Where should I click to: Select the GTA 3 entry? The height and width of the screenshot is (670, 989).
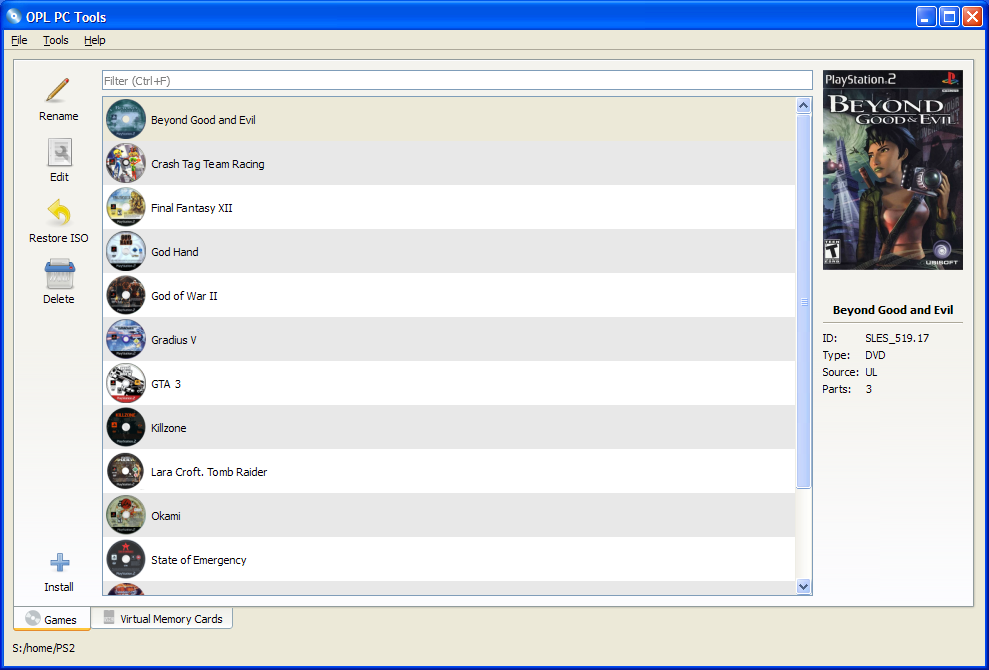coord(449,384)
